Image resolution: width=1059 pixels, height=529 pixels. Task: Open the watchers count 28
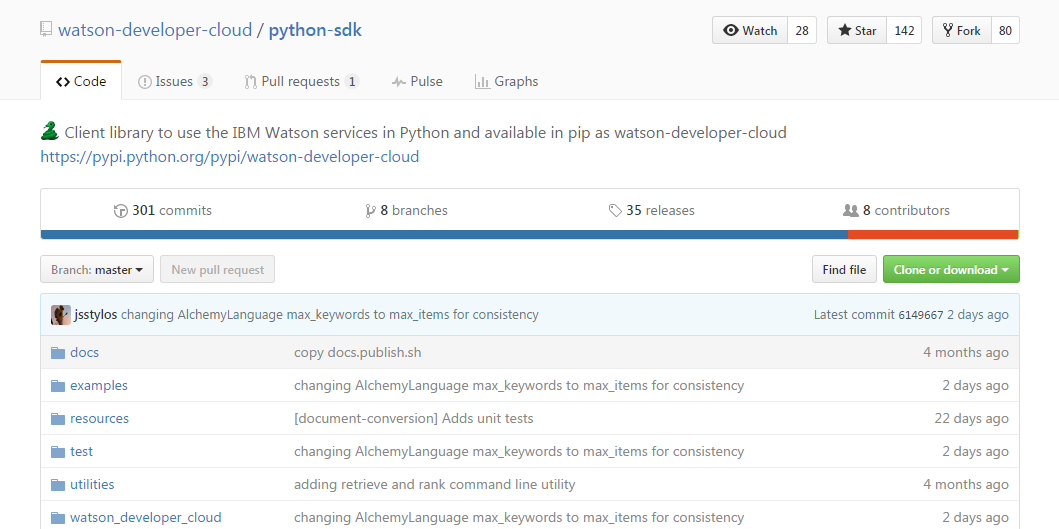(802, 30)
